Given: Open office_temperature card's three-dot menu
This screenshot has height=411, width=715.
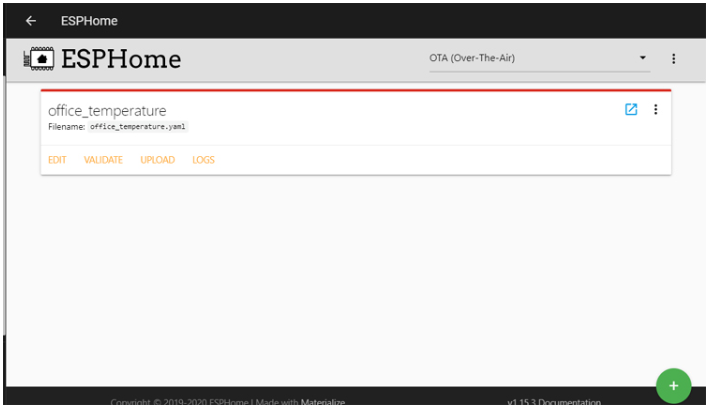Looking at the screenshot, I should [656, 110].
